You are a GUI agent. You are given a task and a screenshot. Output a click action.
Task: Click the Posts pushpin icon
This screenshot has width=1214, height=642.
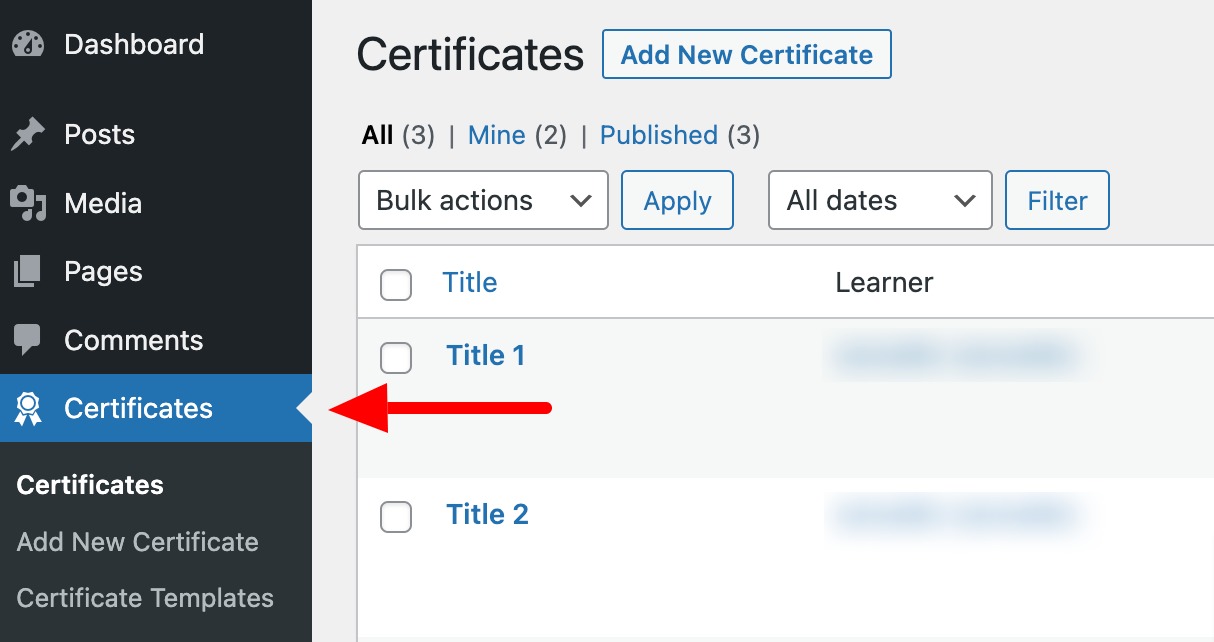[28, 135]
